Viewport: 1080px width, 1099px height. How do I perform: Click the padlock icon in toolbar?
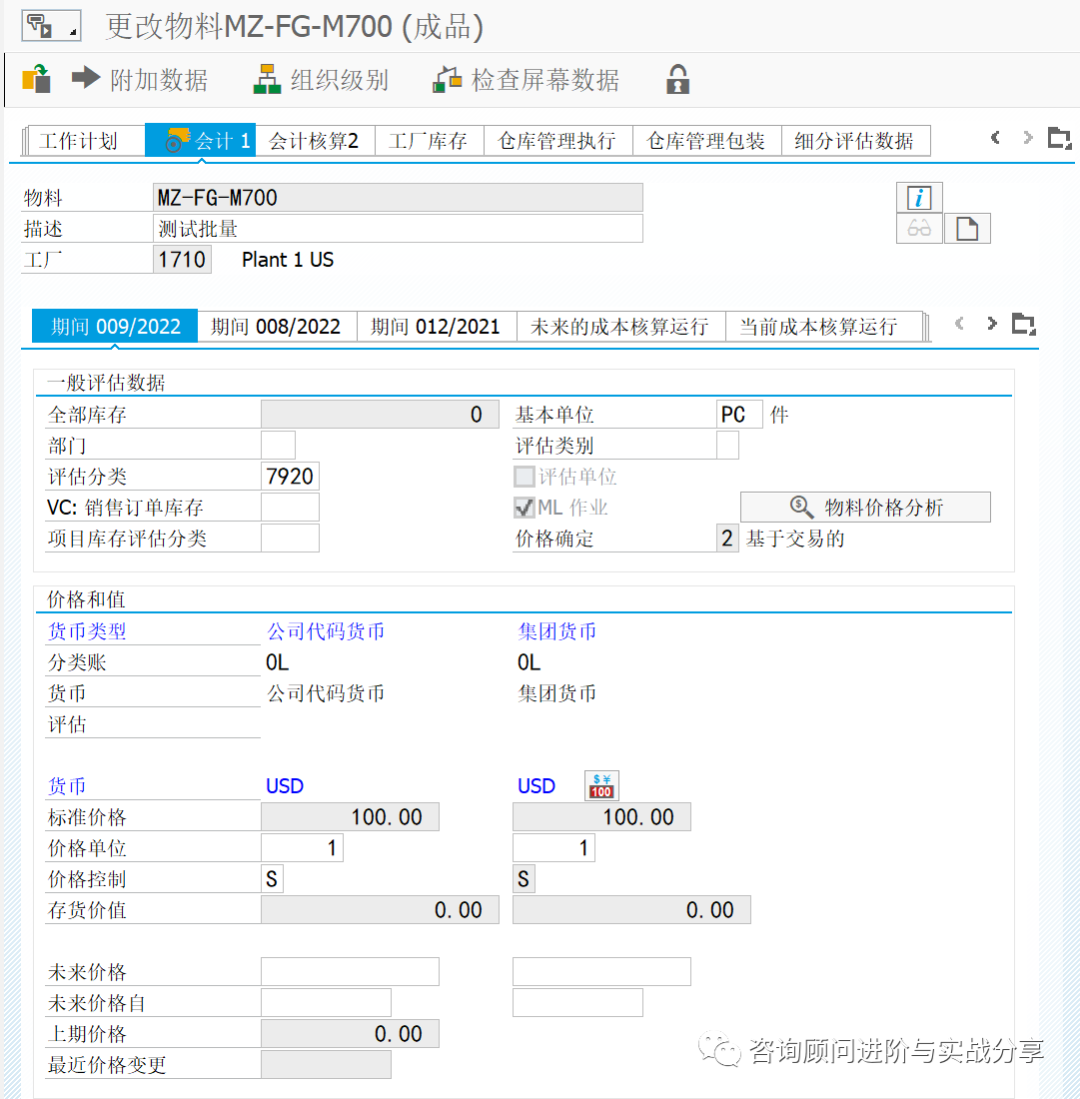tap(677, 79)
